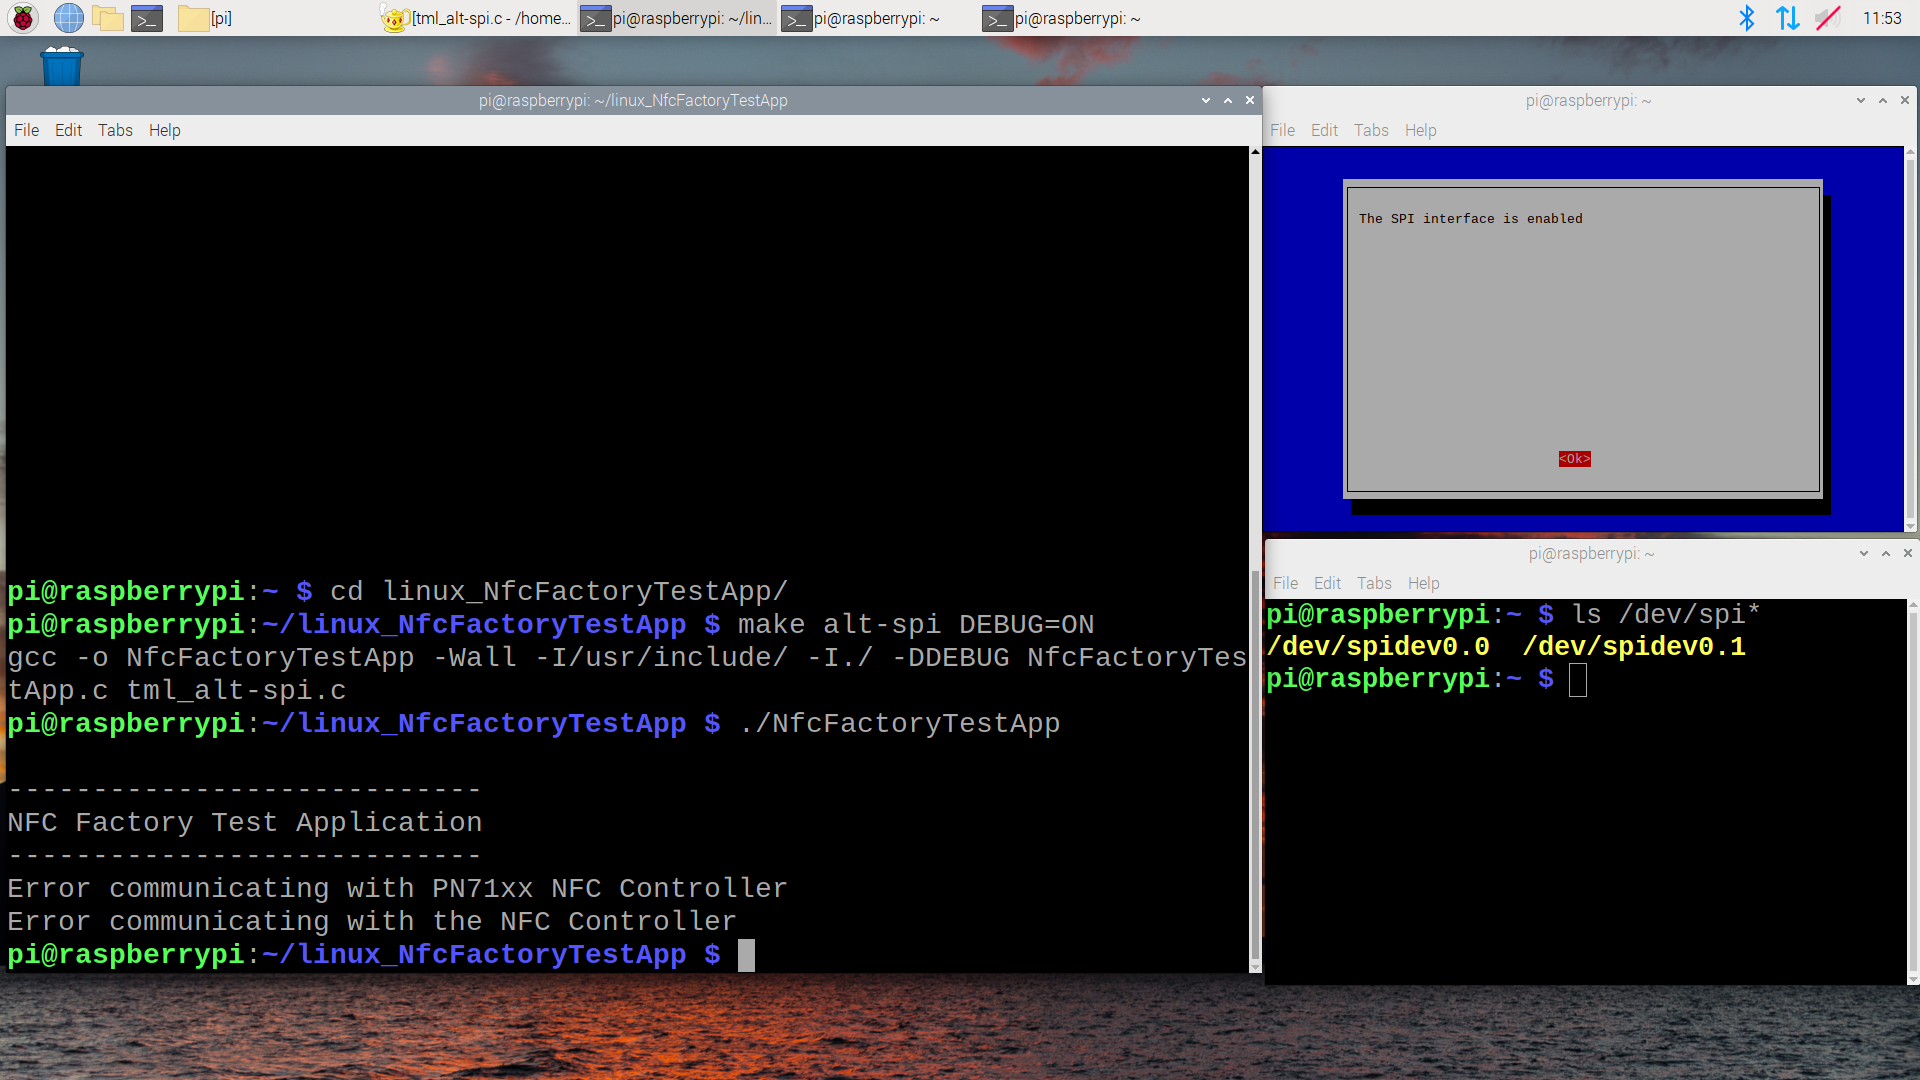
Task: Click the Bluetooth tray icon
Action: pos(1746,18)
